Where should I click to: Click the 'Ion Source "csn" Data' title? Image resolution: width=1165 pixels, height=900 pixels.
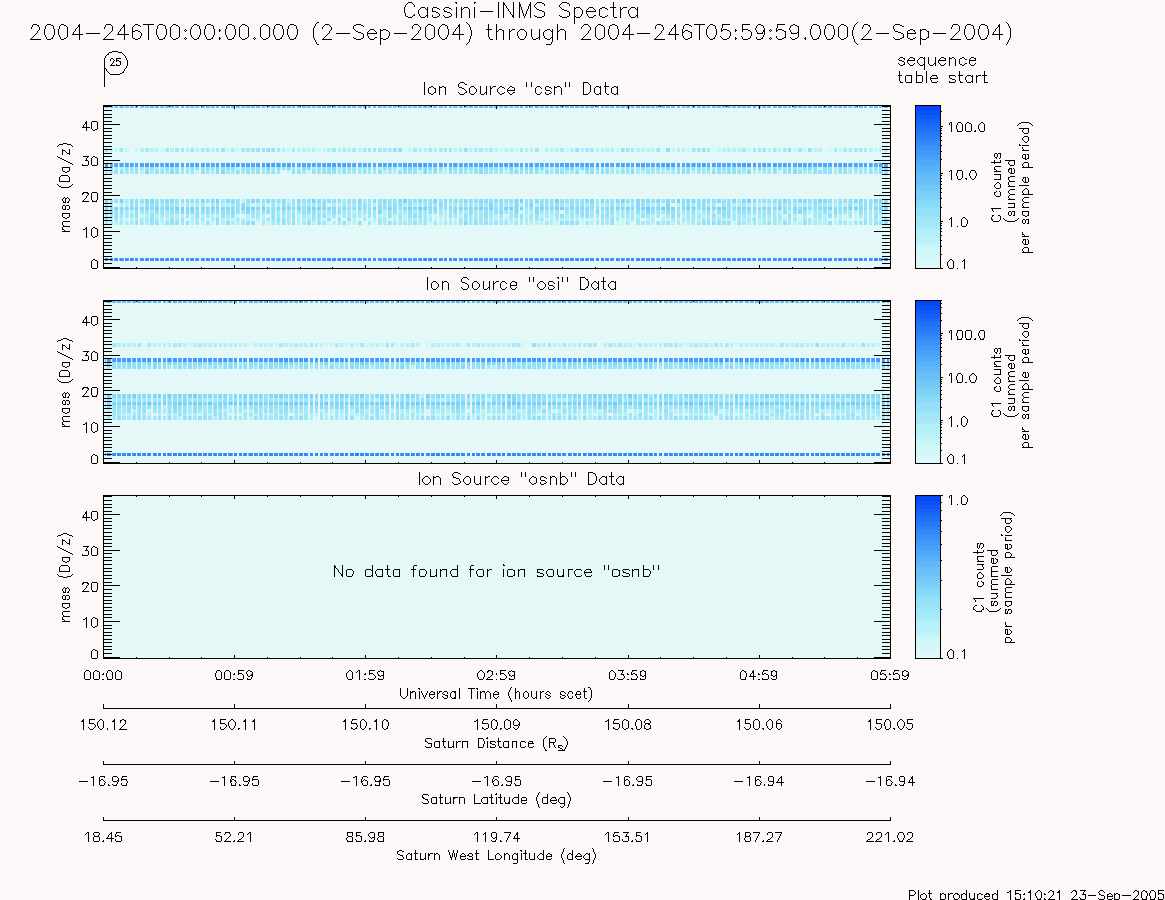pyautogui.click(x=521, y=89)
